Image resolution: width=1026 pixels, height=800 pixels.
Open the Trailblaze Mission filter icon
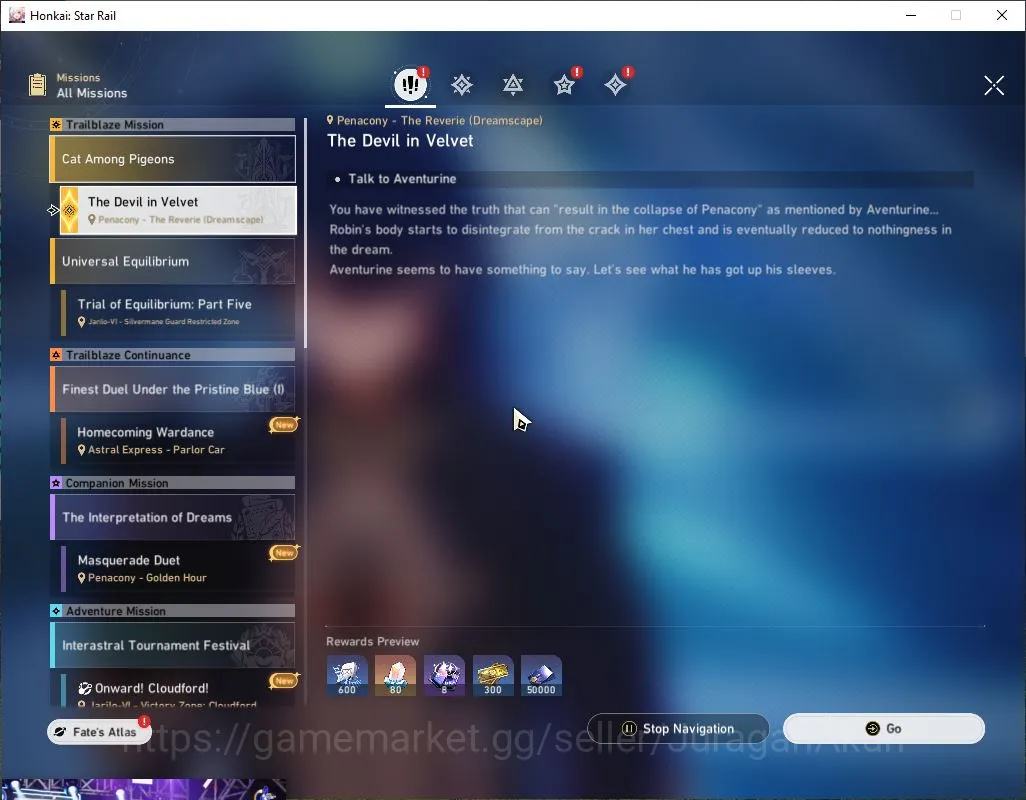[x=462, y=85]
